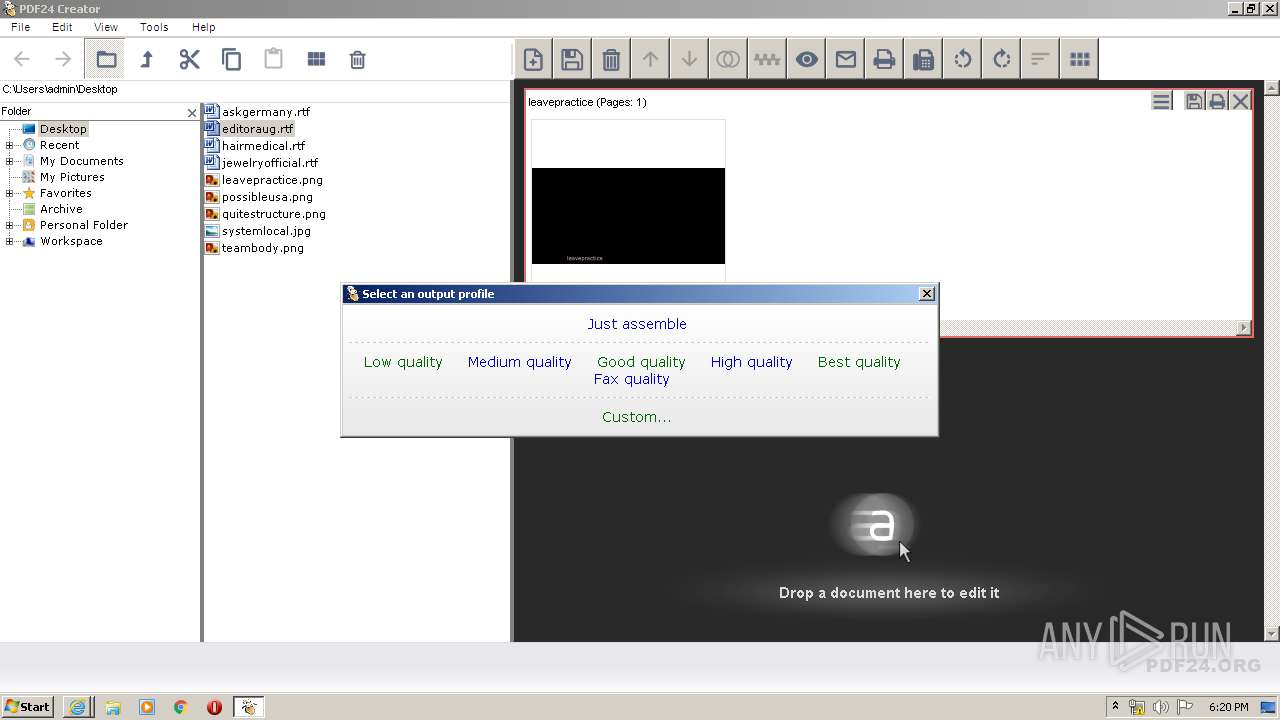
Task: Choose Low quality output profile
Action: pyautogui.click(x=403, y=362)
